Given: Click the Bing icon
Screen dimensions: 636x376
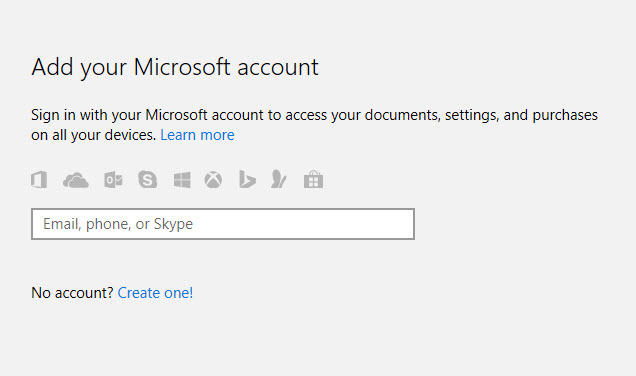Looking at the screenshot, I should click(247, 180).
